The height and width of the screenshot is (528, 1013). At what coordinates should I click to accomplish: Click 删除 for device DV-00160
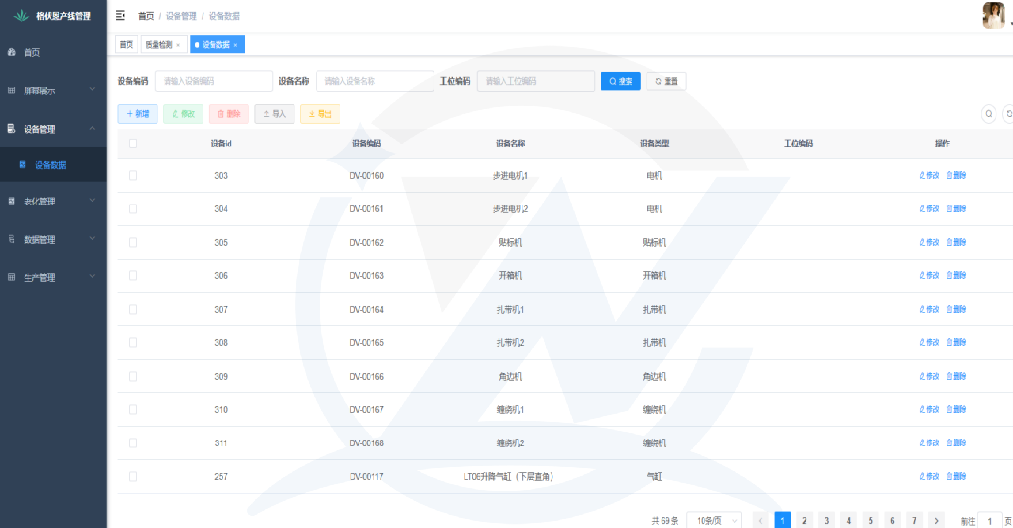[956, 175]
